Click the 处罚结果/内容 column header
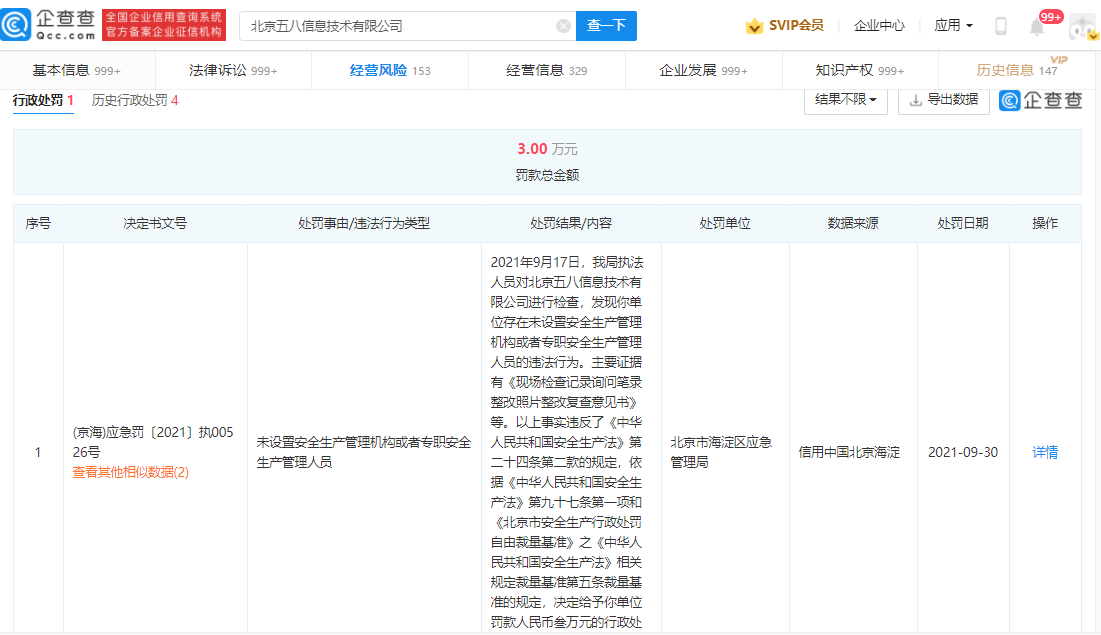The image size is (1101, 635). point(571,223)
